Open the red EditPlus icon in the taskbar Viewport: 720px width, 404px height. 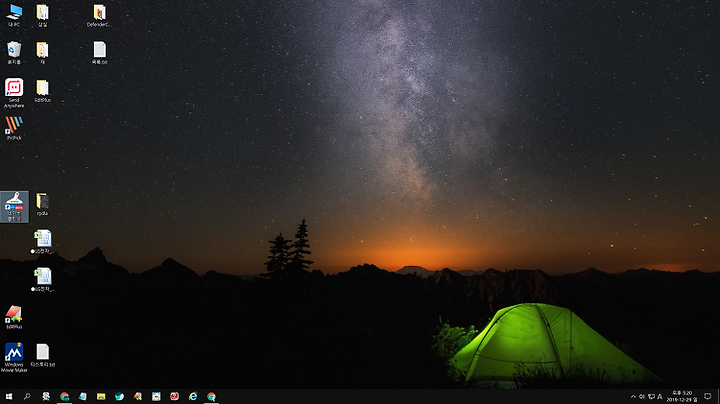(x=138, y=396)
